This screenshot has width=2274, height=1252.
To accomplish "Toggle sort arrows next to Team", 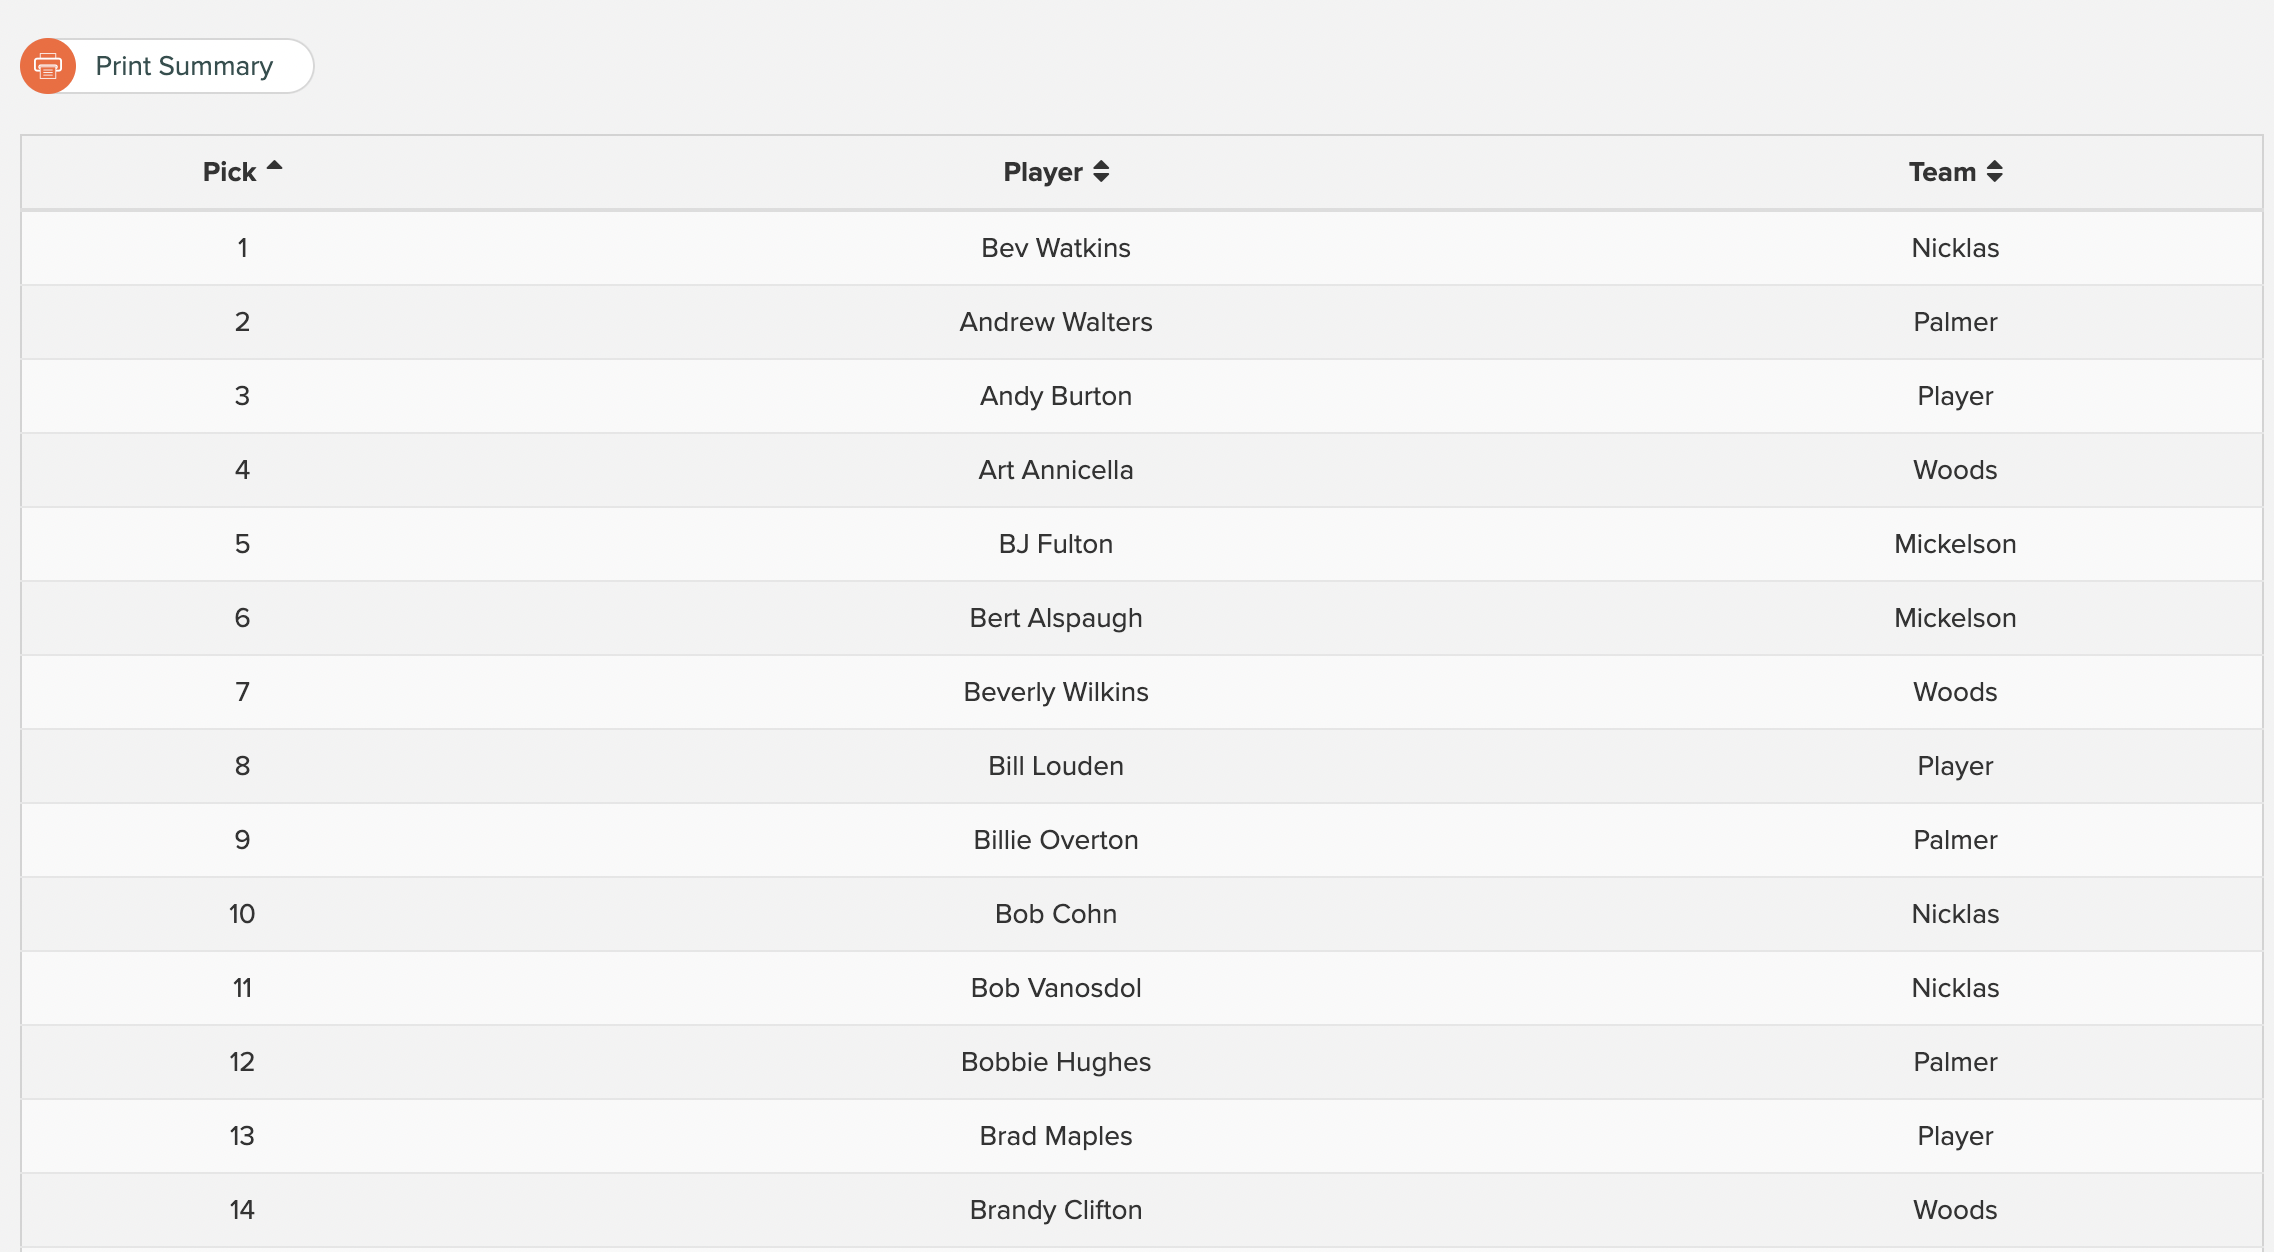I will (1994, 172).
